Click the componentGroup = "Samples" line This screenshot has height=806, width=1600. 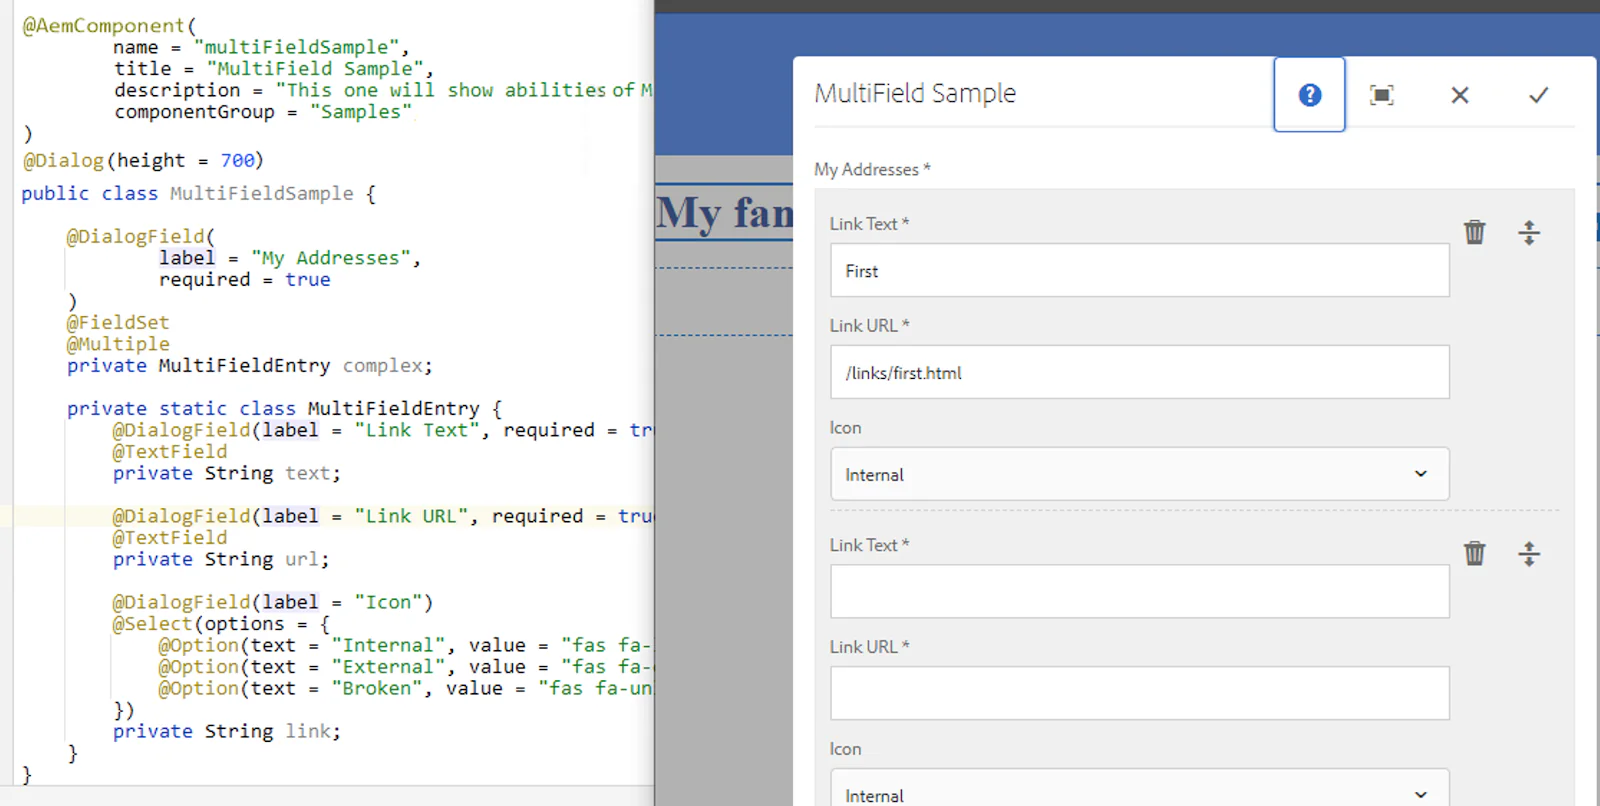point(264,112)
